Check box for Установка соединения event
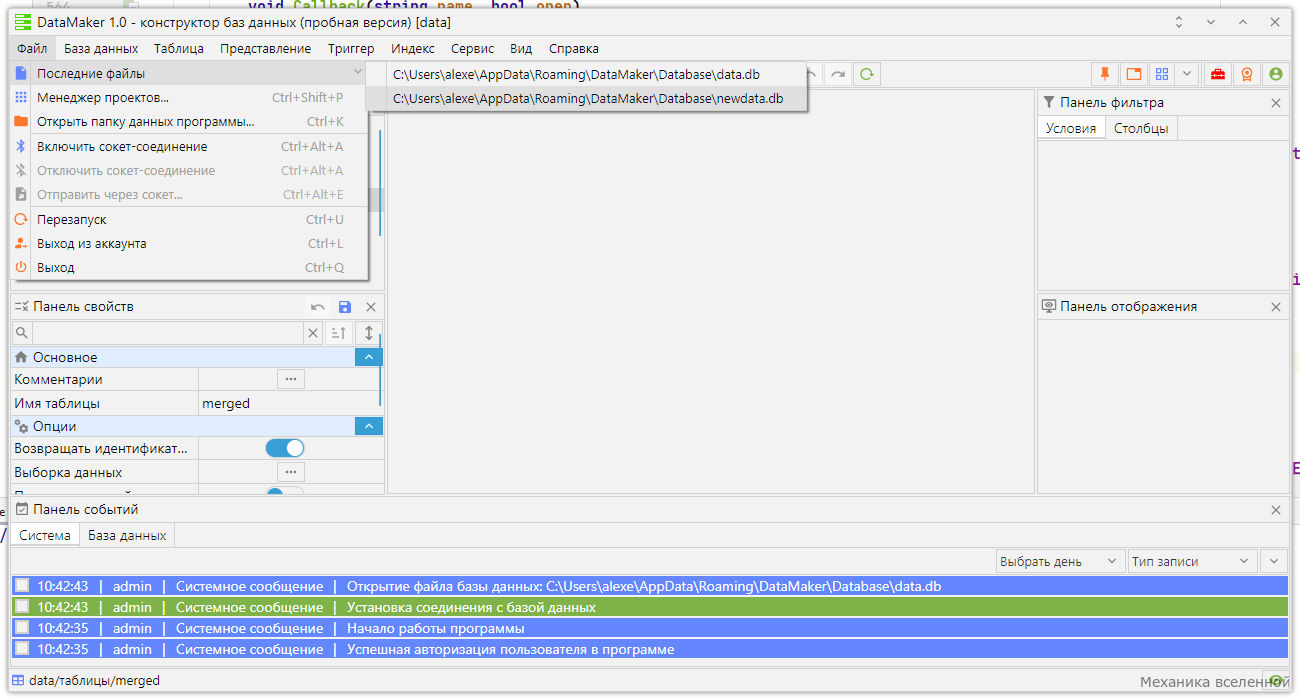The width and height of the screenshot is (1300, 700). (x=22, y=607)
